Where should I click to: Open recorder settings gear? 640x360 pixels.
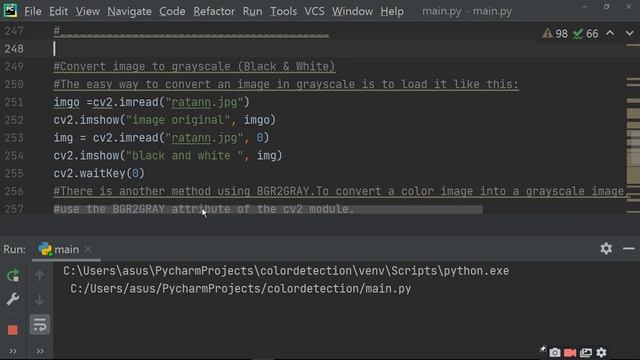point(601,352)
